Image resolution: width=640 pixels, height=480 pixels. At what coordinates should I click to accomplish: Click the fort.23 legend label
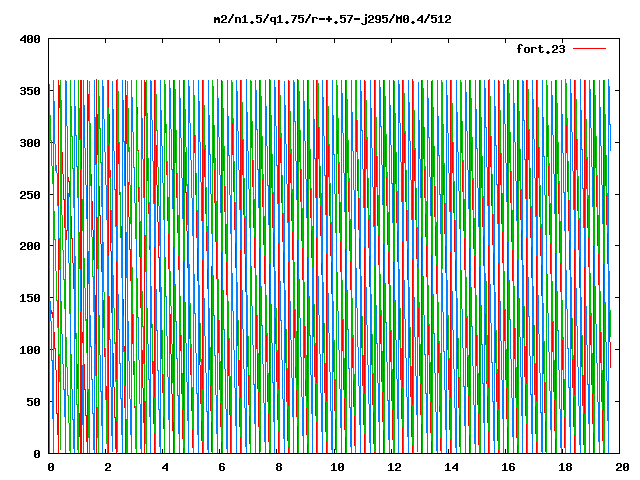point(541,49)
